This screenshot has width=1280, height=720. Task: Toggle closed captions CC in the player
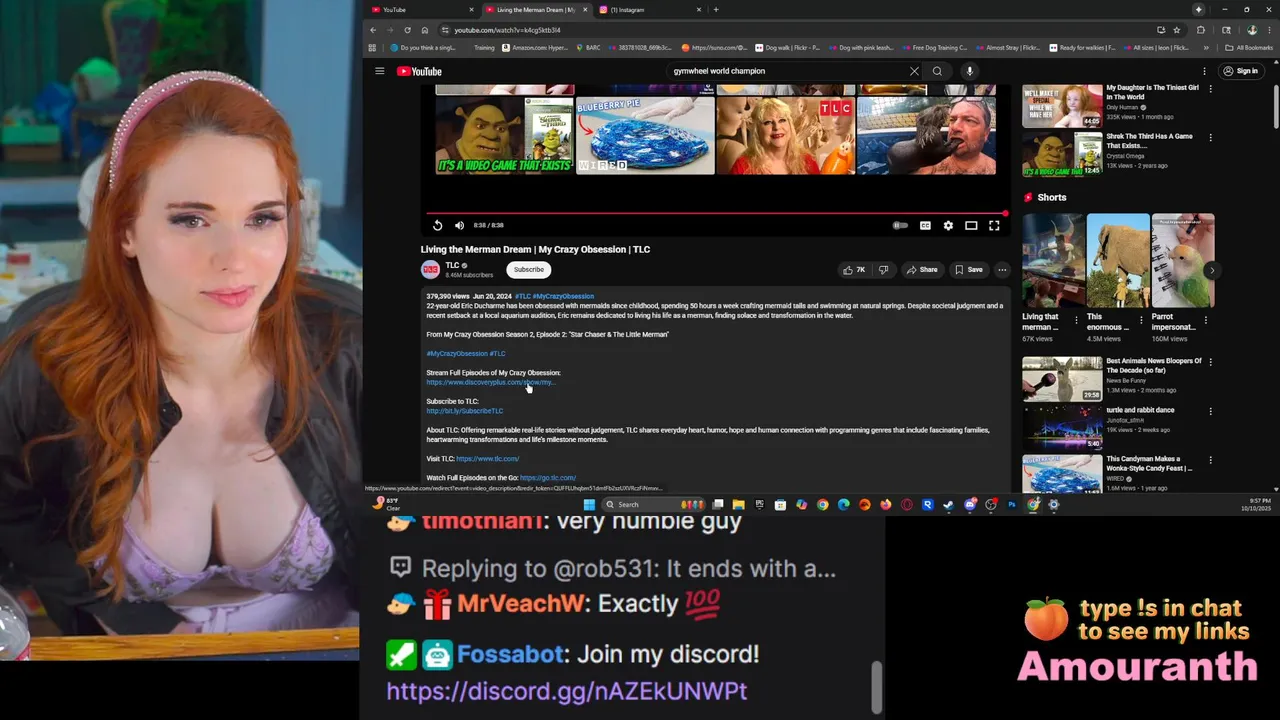tap(925, 225)
